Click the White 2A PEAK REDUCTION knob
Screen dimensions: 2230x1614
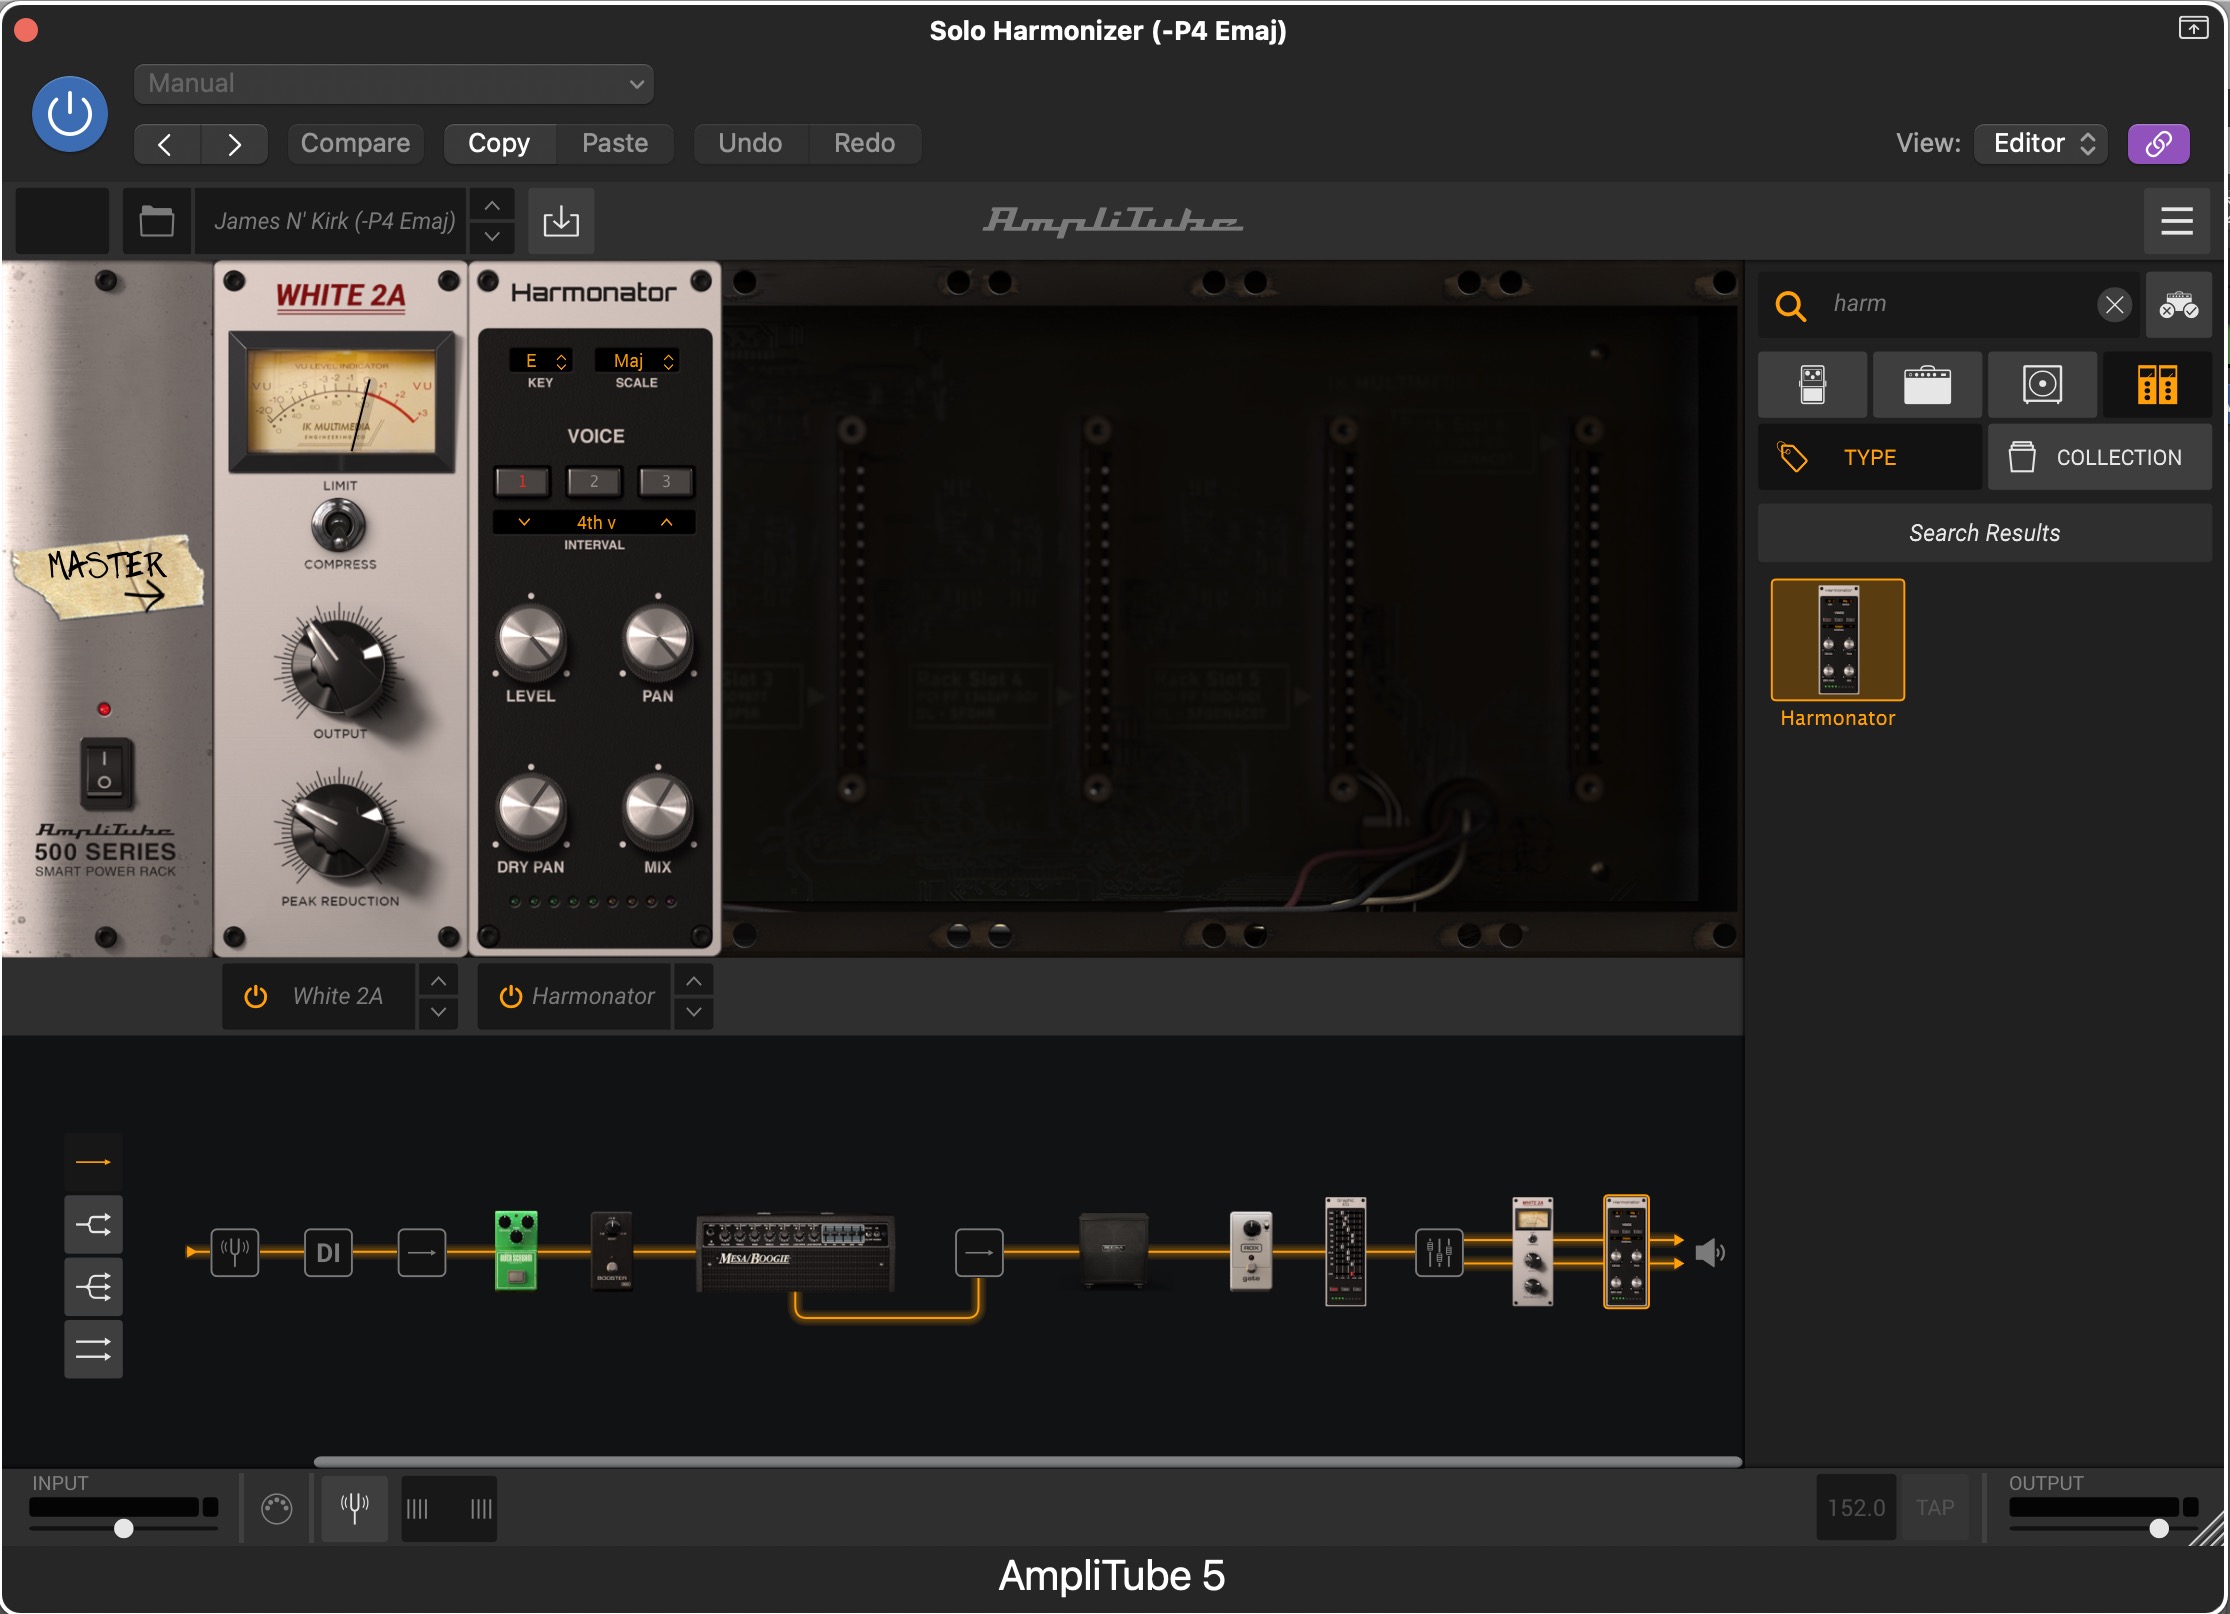(x=339, y=830)
